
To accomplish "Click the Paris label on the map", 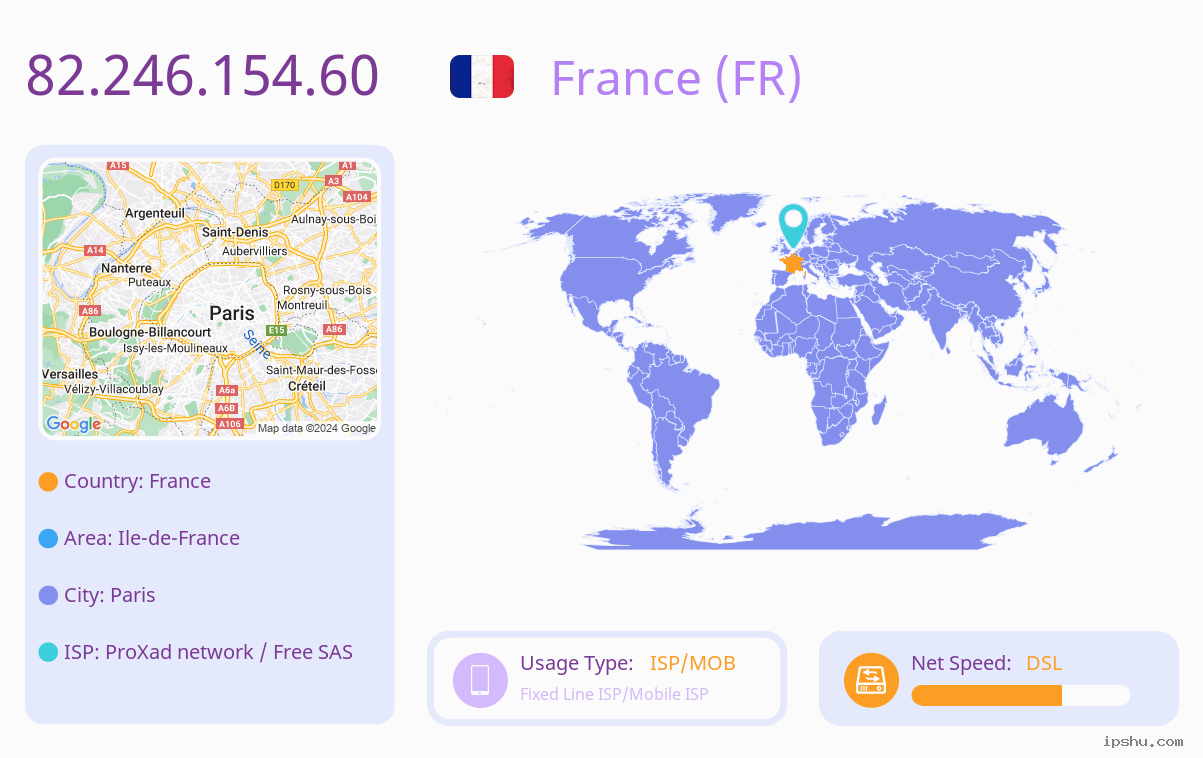I will point(232,313).
